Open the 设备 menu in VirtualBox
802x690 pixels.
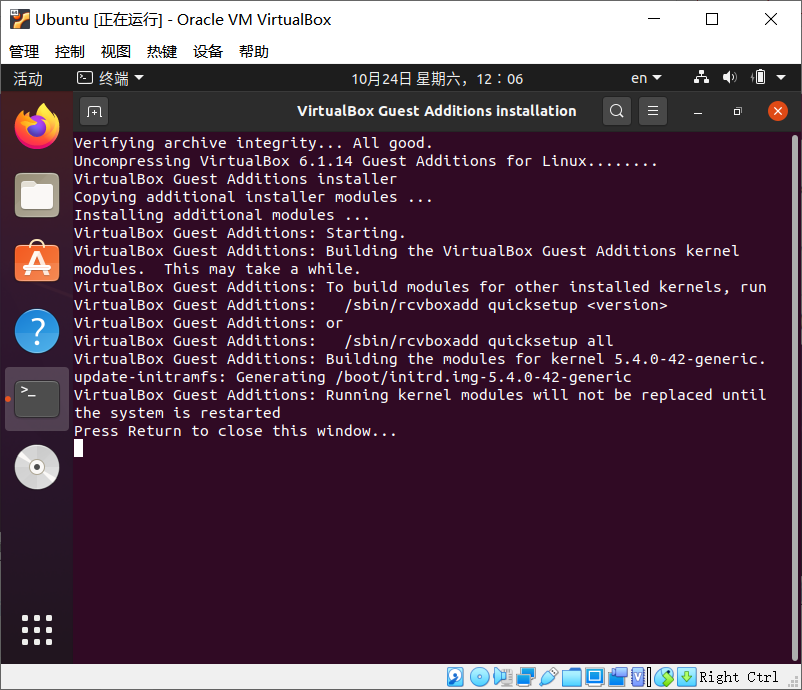[208, 50]
